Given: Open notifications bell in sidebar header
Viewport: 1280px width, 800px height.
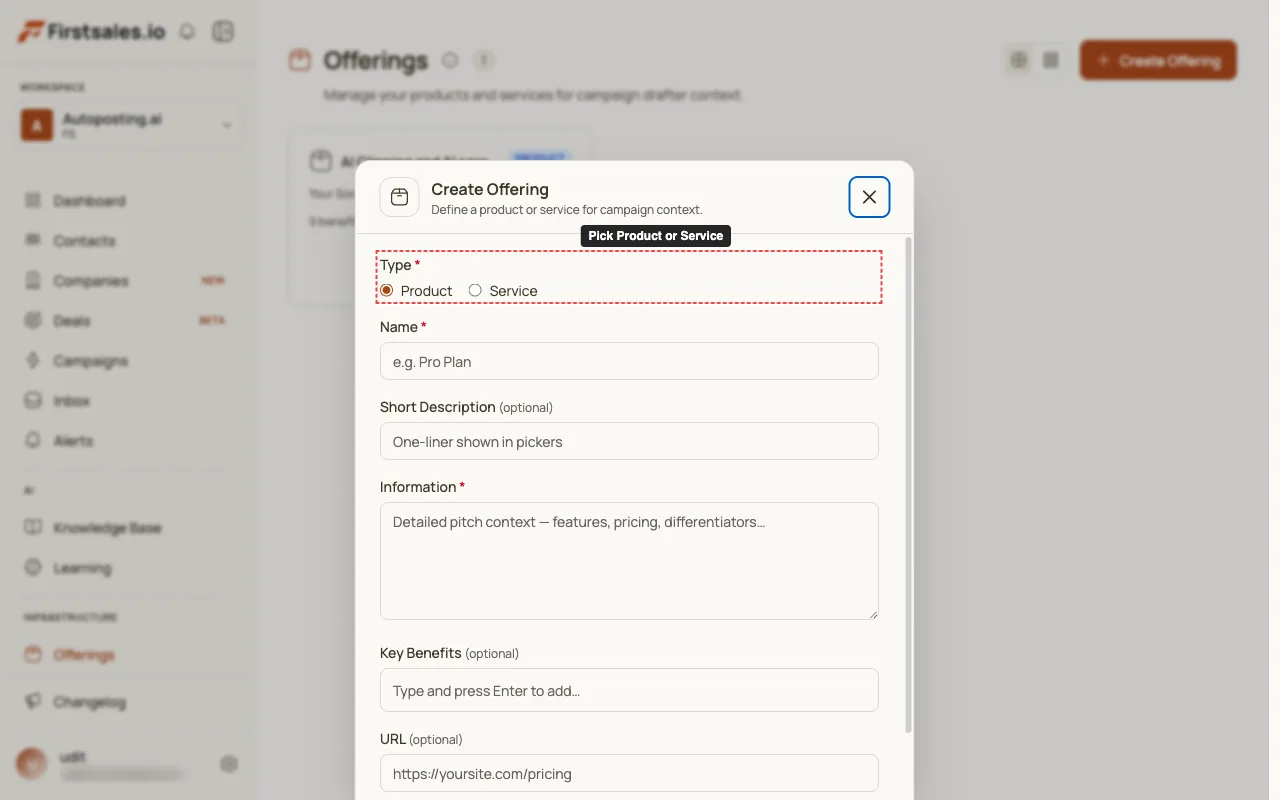Looking at the screenshot, I should pos(187,32).
